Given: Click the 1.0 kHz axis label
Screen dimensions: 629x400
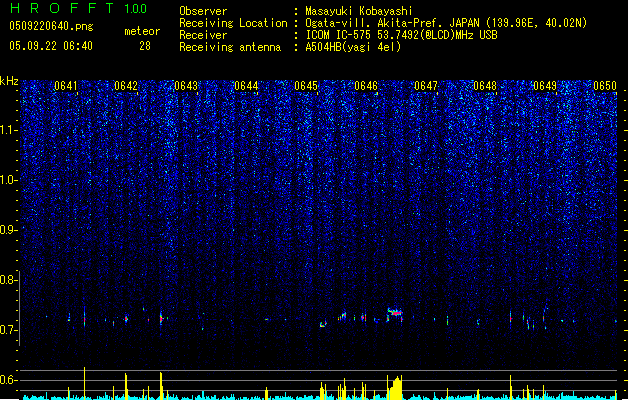Looking at the screenshot, I should (x=9, y=180).
